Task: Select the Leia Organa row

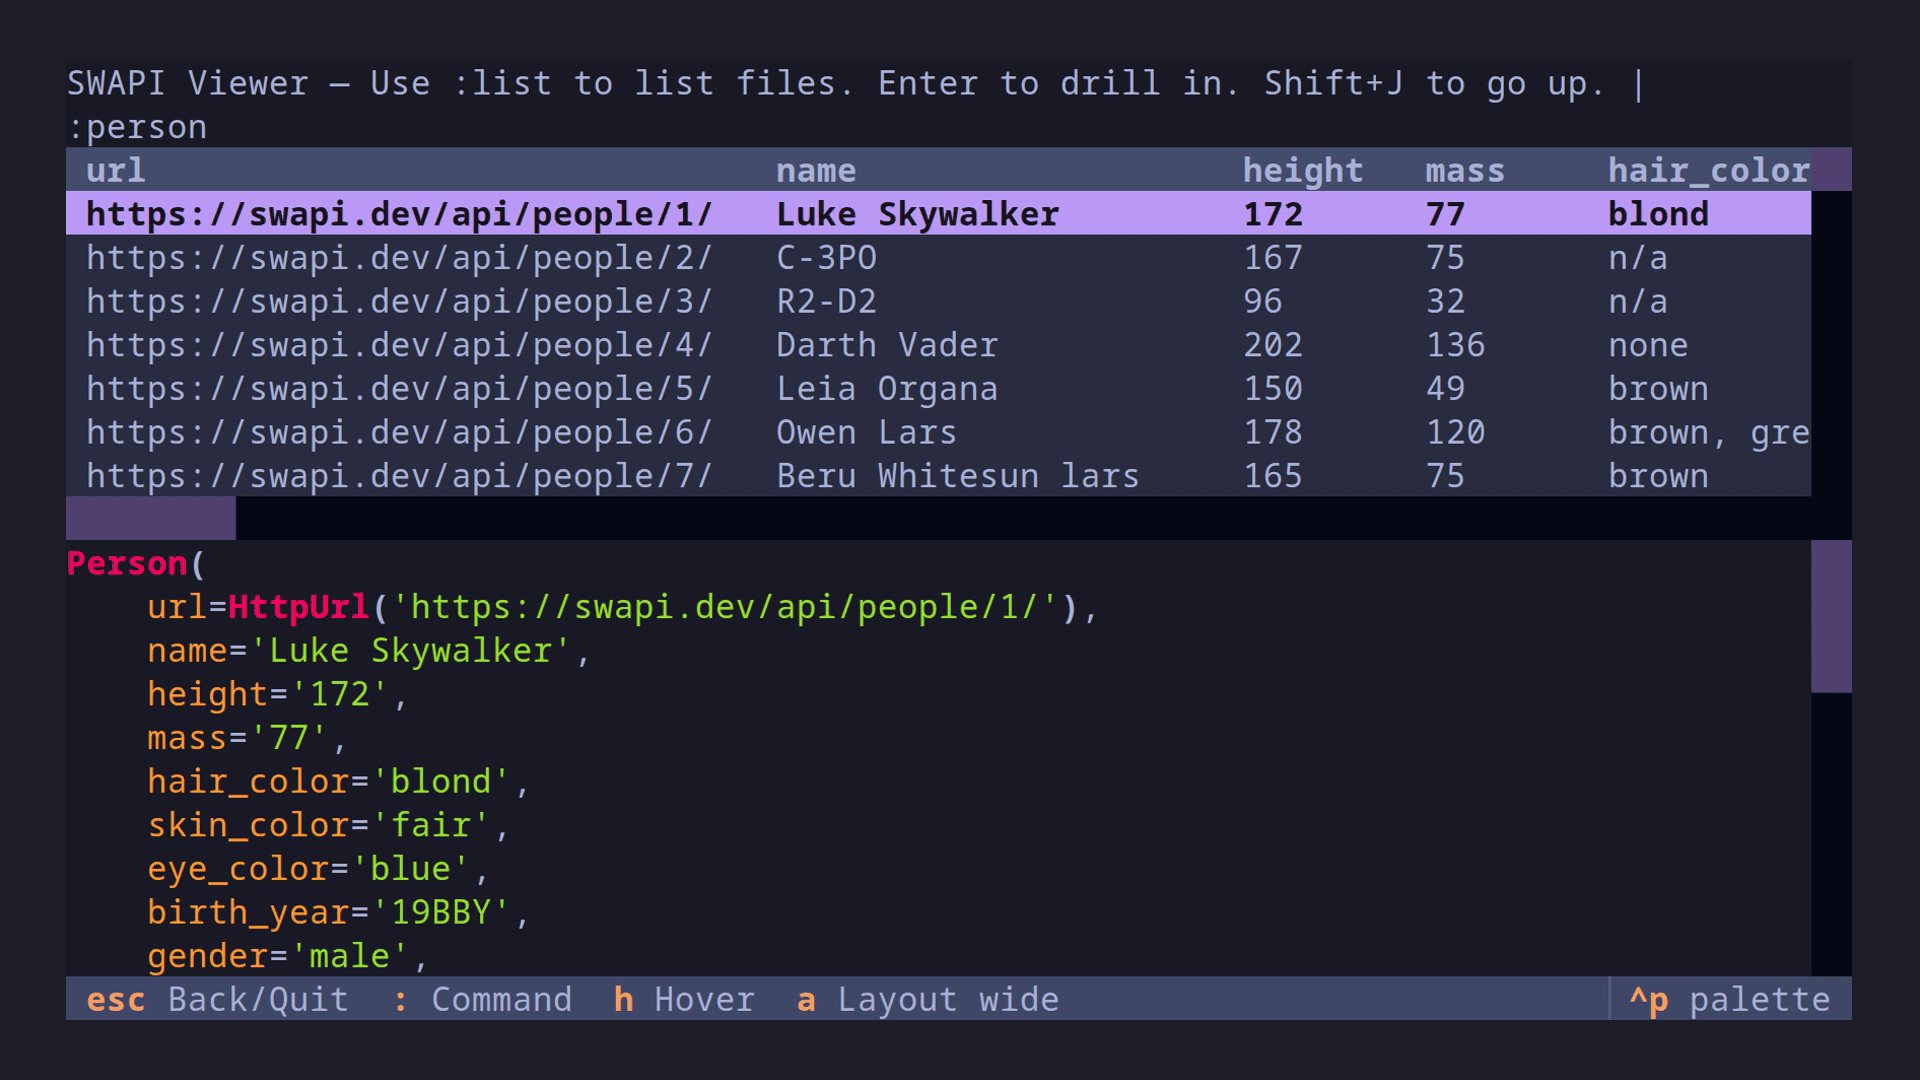Action: [938, 388]
